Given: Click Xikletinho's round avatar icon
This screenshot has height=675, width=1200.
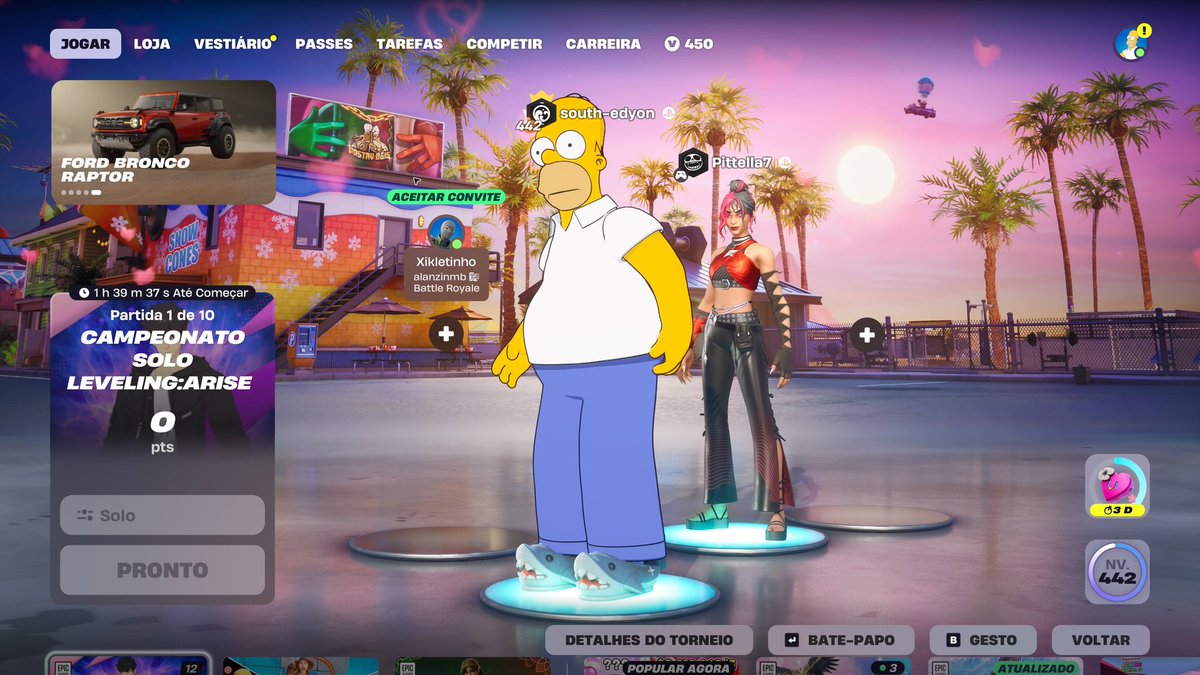Looking at the screenshot, I should [445, 232].
